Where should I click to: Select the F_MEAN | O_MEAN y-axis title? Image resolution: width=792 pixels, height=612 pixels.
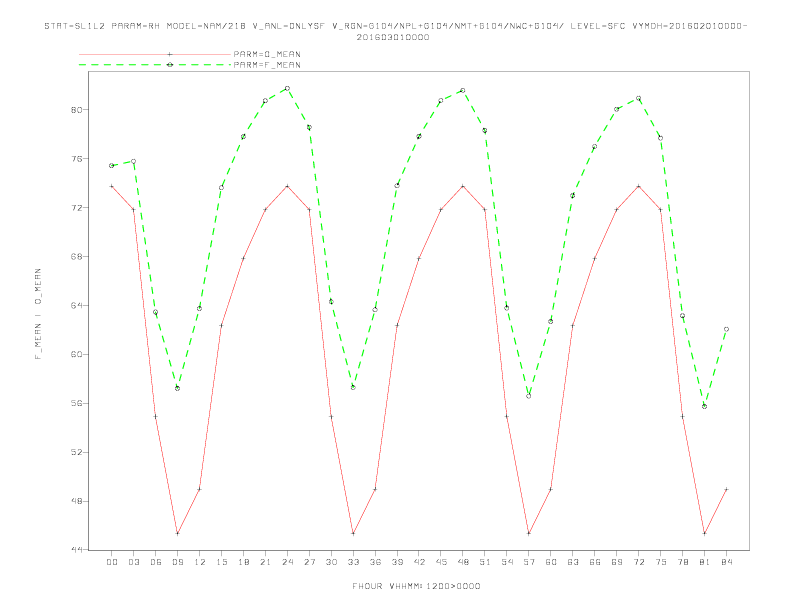pyautogui.click(x=38, y=314)
